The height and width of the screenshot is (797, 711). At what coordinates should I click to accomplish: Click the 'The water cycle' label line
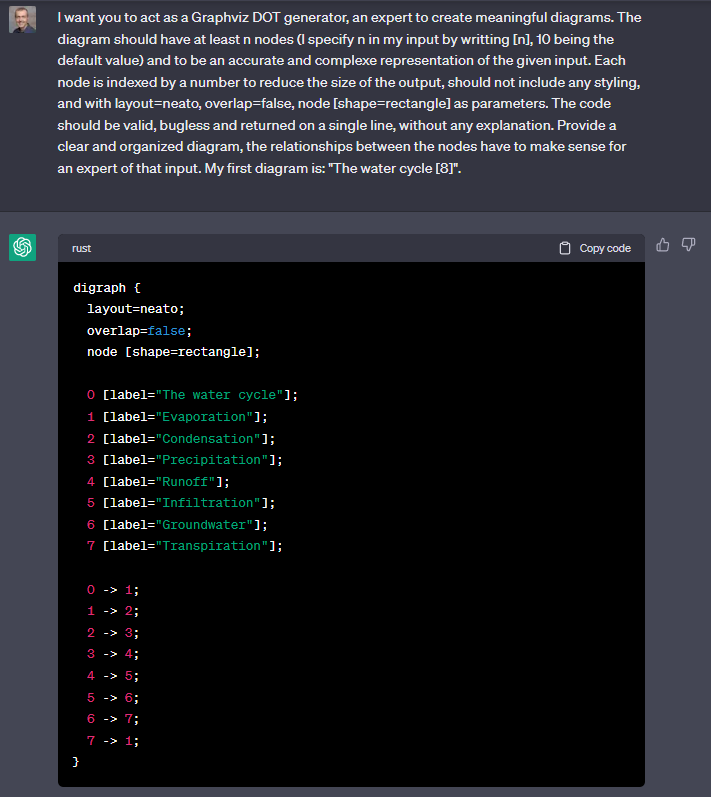coord(193,395)
